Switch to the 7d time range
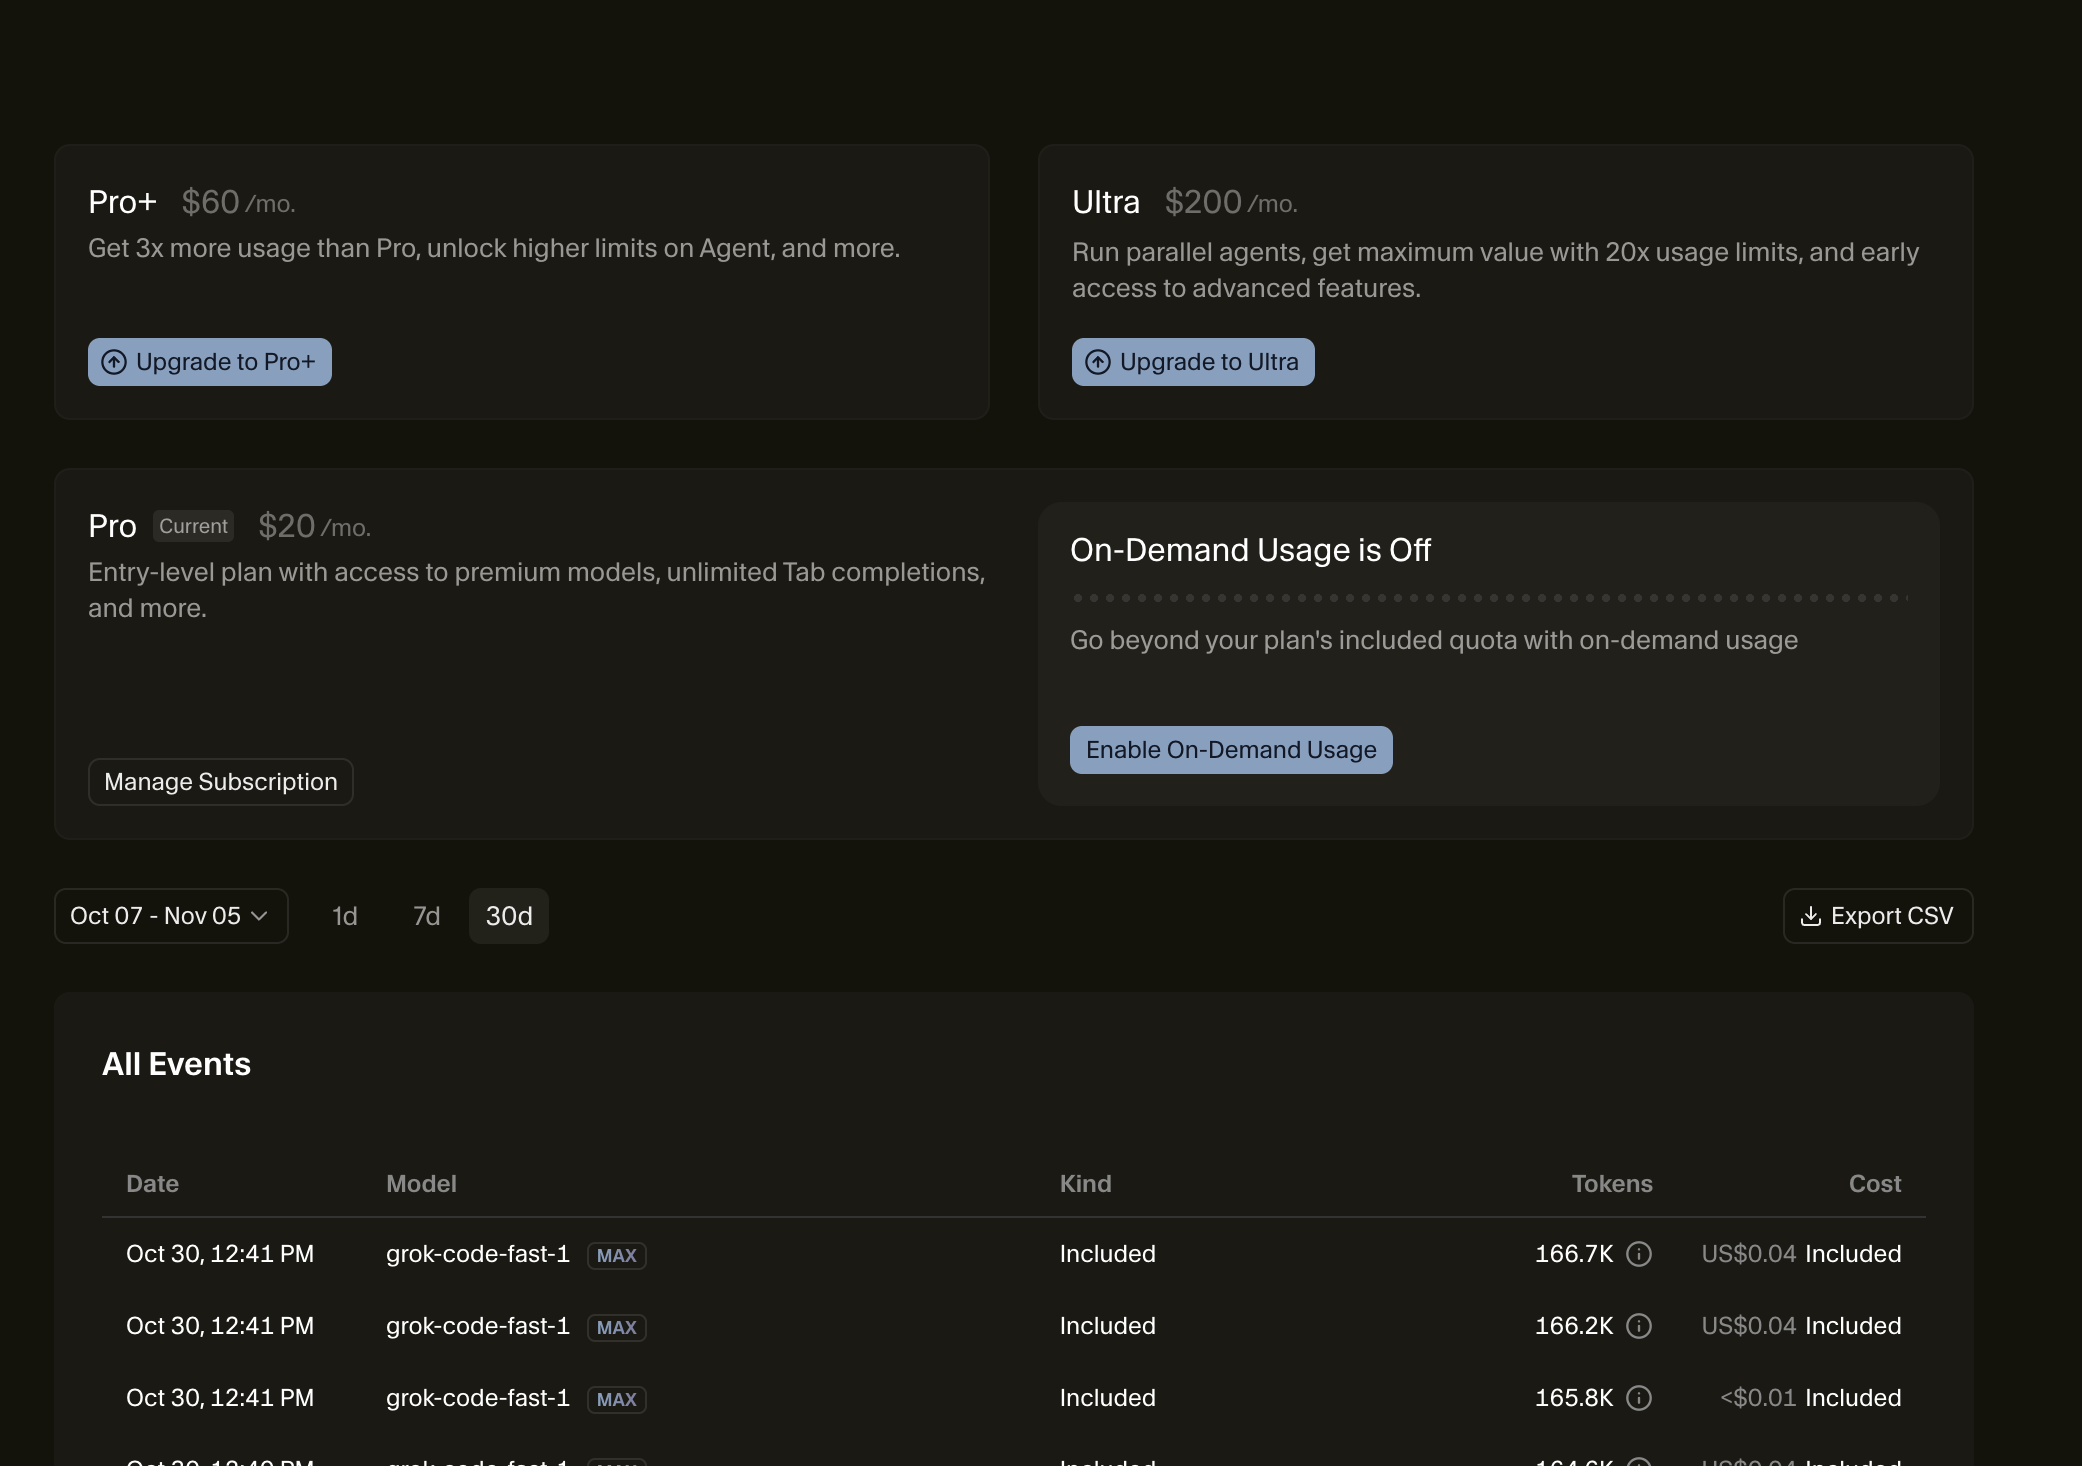Image resolution: width=2082 pixels, height=1466 pixels. (x=427, y=916)
